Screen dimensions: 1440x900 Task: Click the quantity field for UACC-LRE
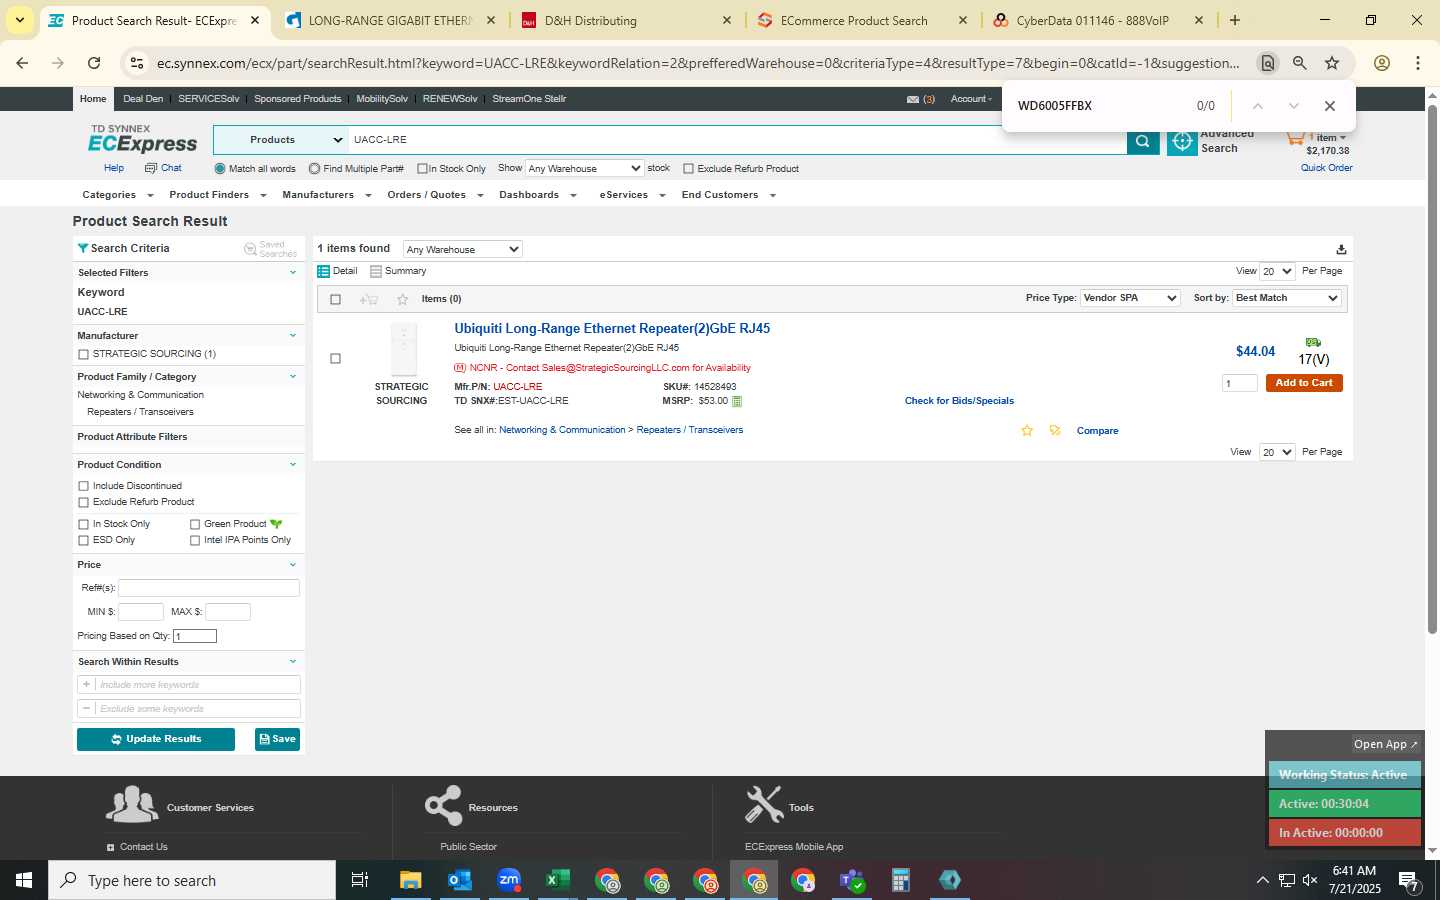[1239, 383]
